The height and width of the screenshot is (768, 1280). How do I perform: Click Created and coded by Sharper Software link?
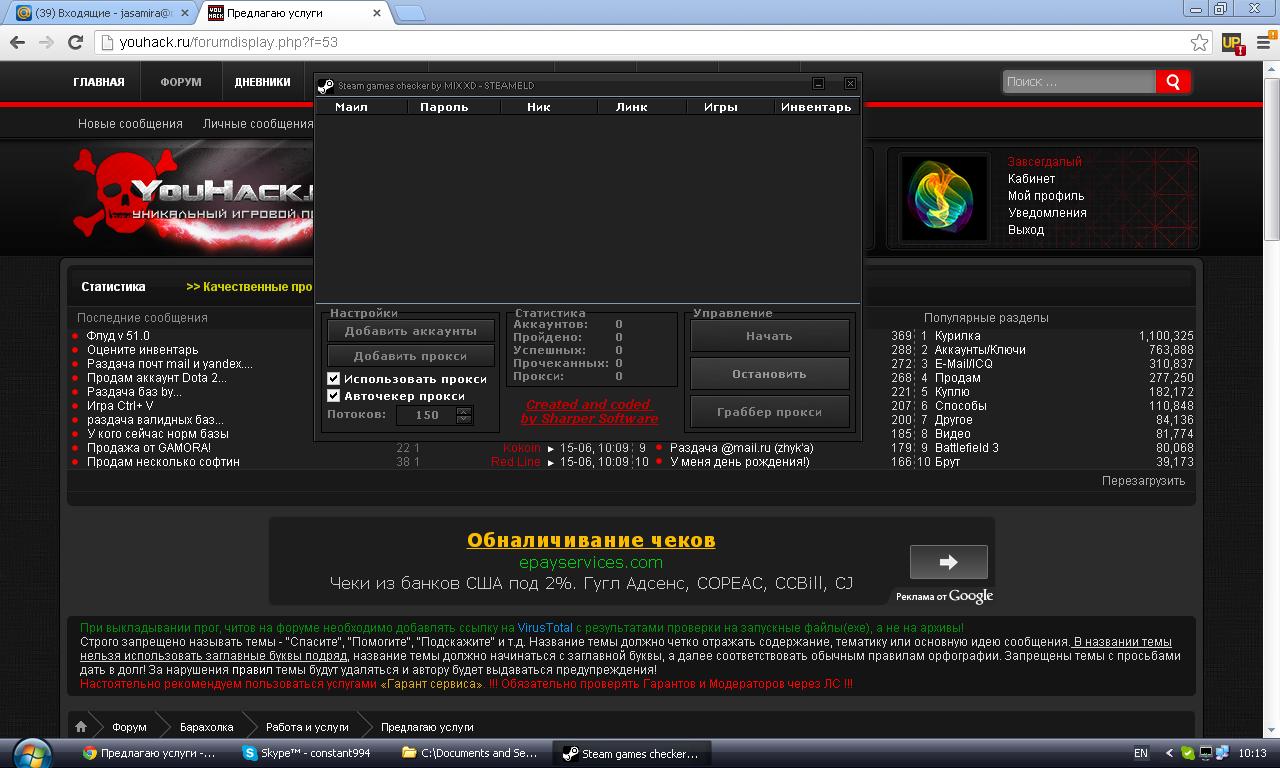click(x=589, y=411)
